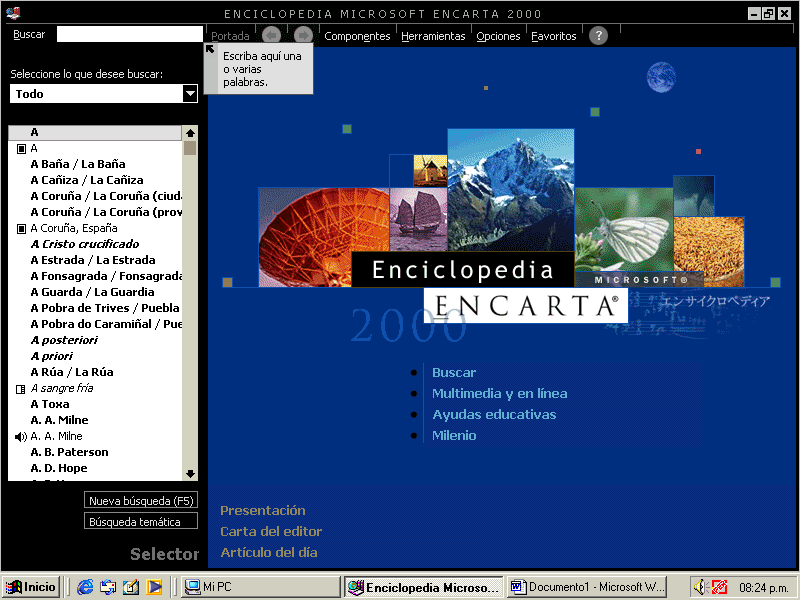Click the results list scrollbar thumb

[190, 148]
